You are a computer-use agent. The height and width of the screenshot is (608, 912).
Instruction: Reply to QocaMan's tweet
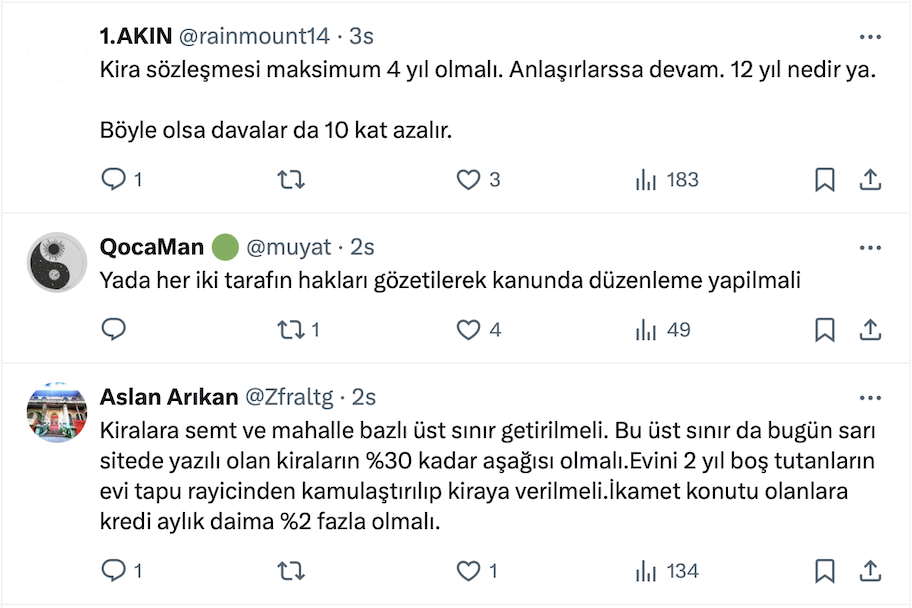pyautogui.click(x=115, y=329)
